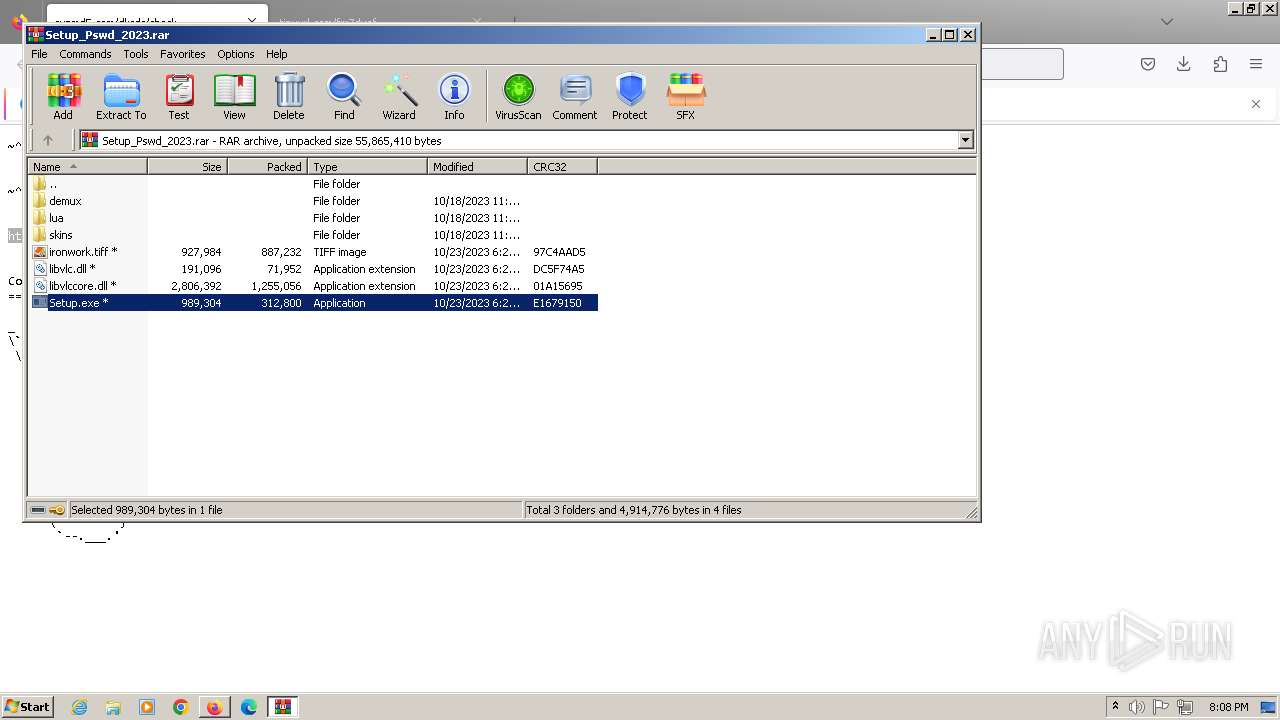Sort by Modified column header

(x=478, y=167)
